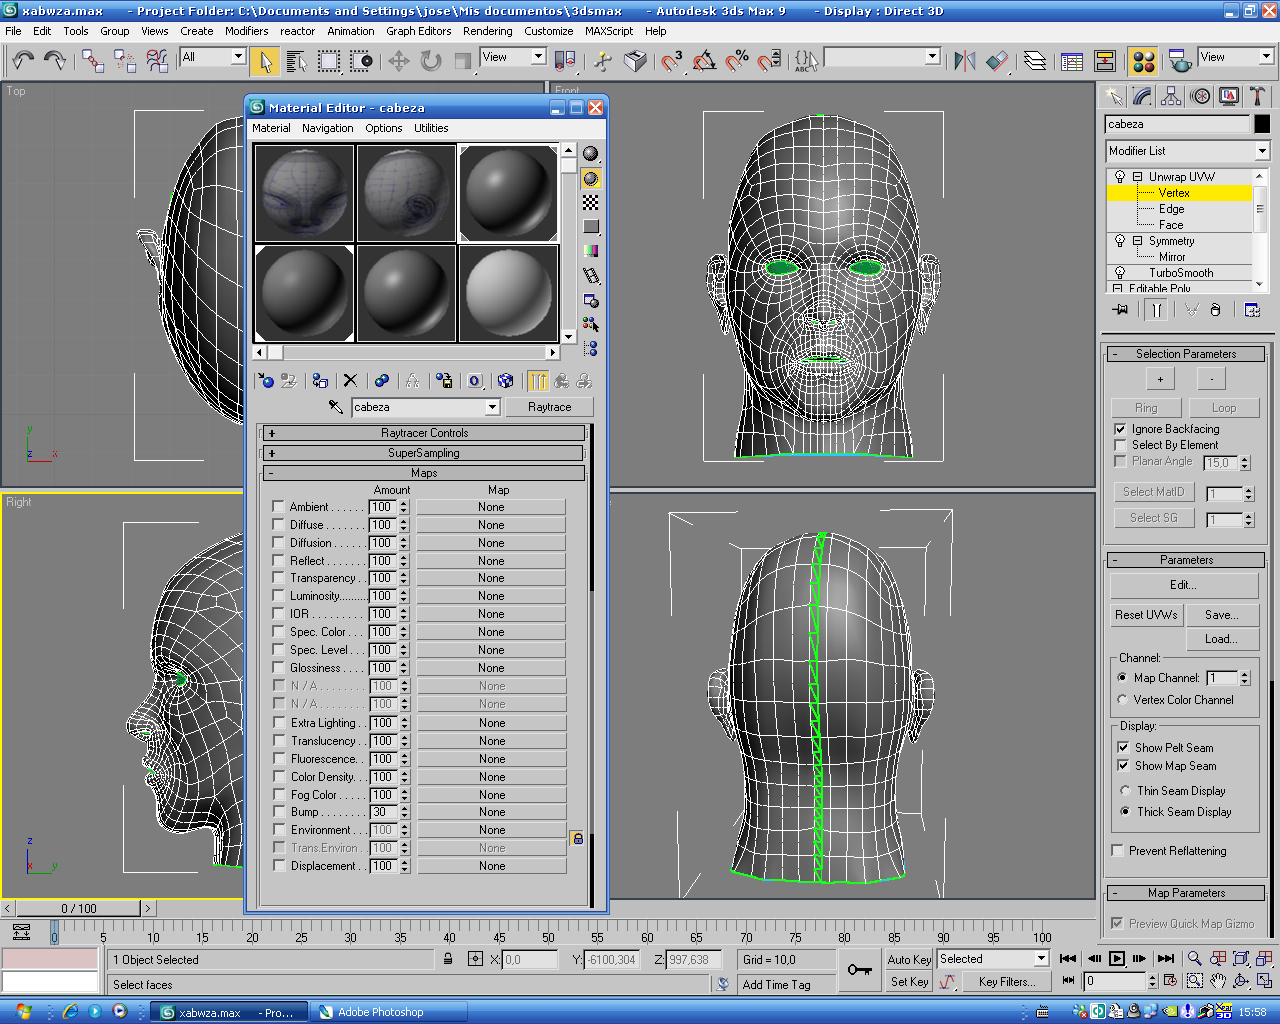This screenshot has width=1280, height=1024.
Task: Expand the SuperSampling rollout
Action: pyautogui.click(x=424, y=453)
